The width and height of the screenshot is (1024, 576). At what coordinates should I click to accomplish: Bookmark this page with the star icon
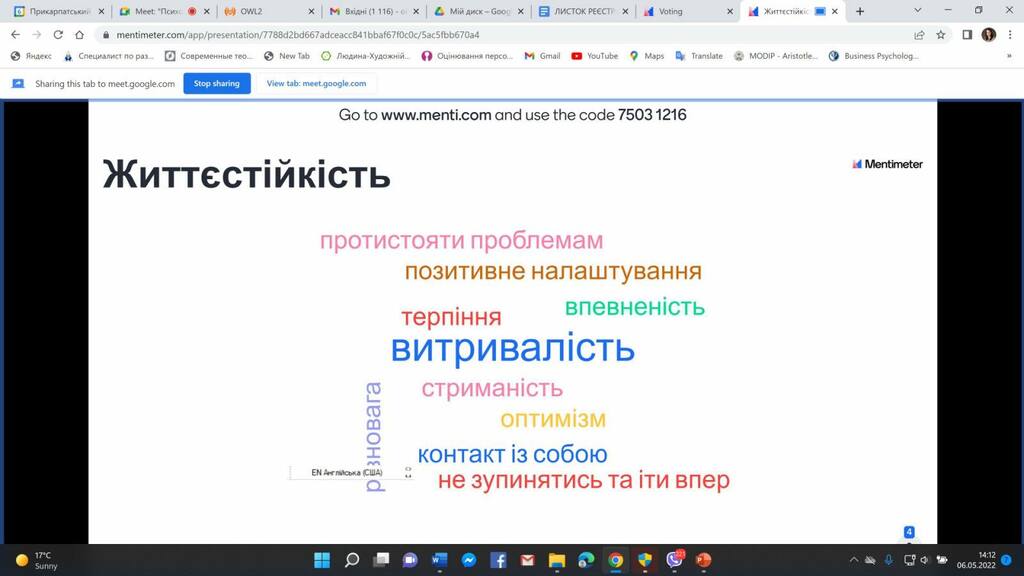click(x=941, y=34)
